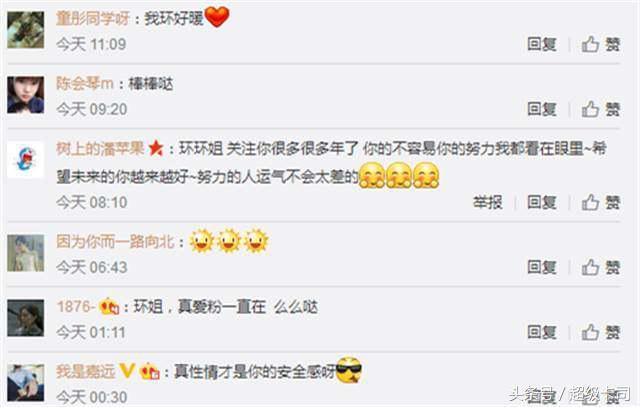This screenshot has width=640, height=407.
Task: Reply to the 09:20 comment
Action: pos(542,109)
